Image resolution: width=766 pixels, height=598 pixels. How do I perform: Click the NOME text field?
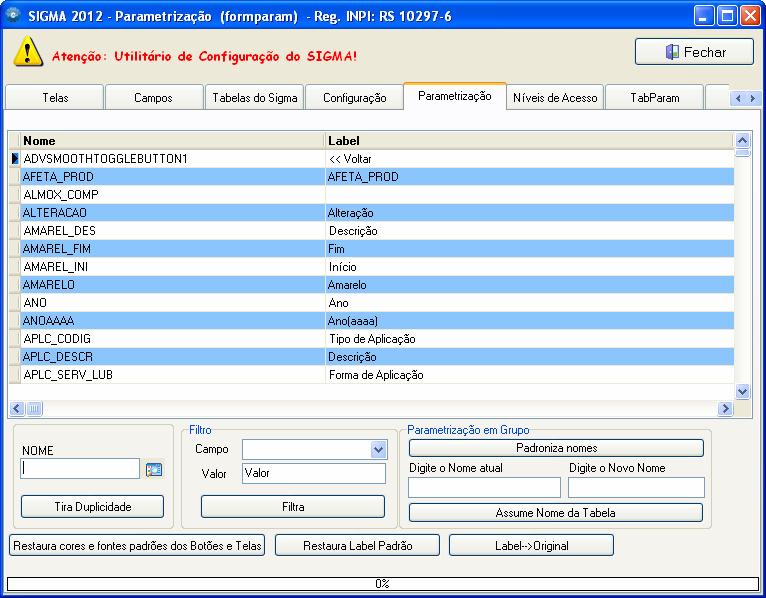[x=80, y=469]
